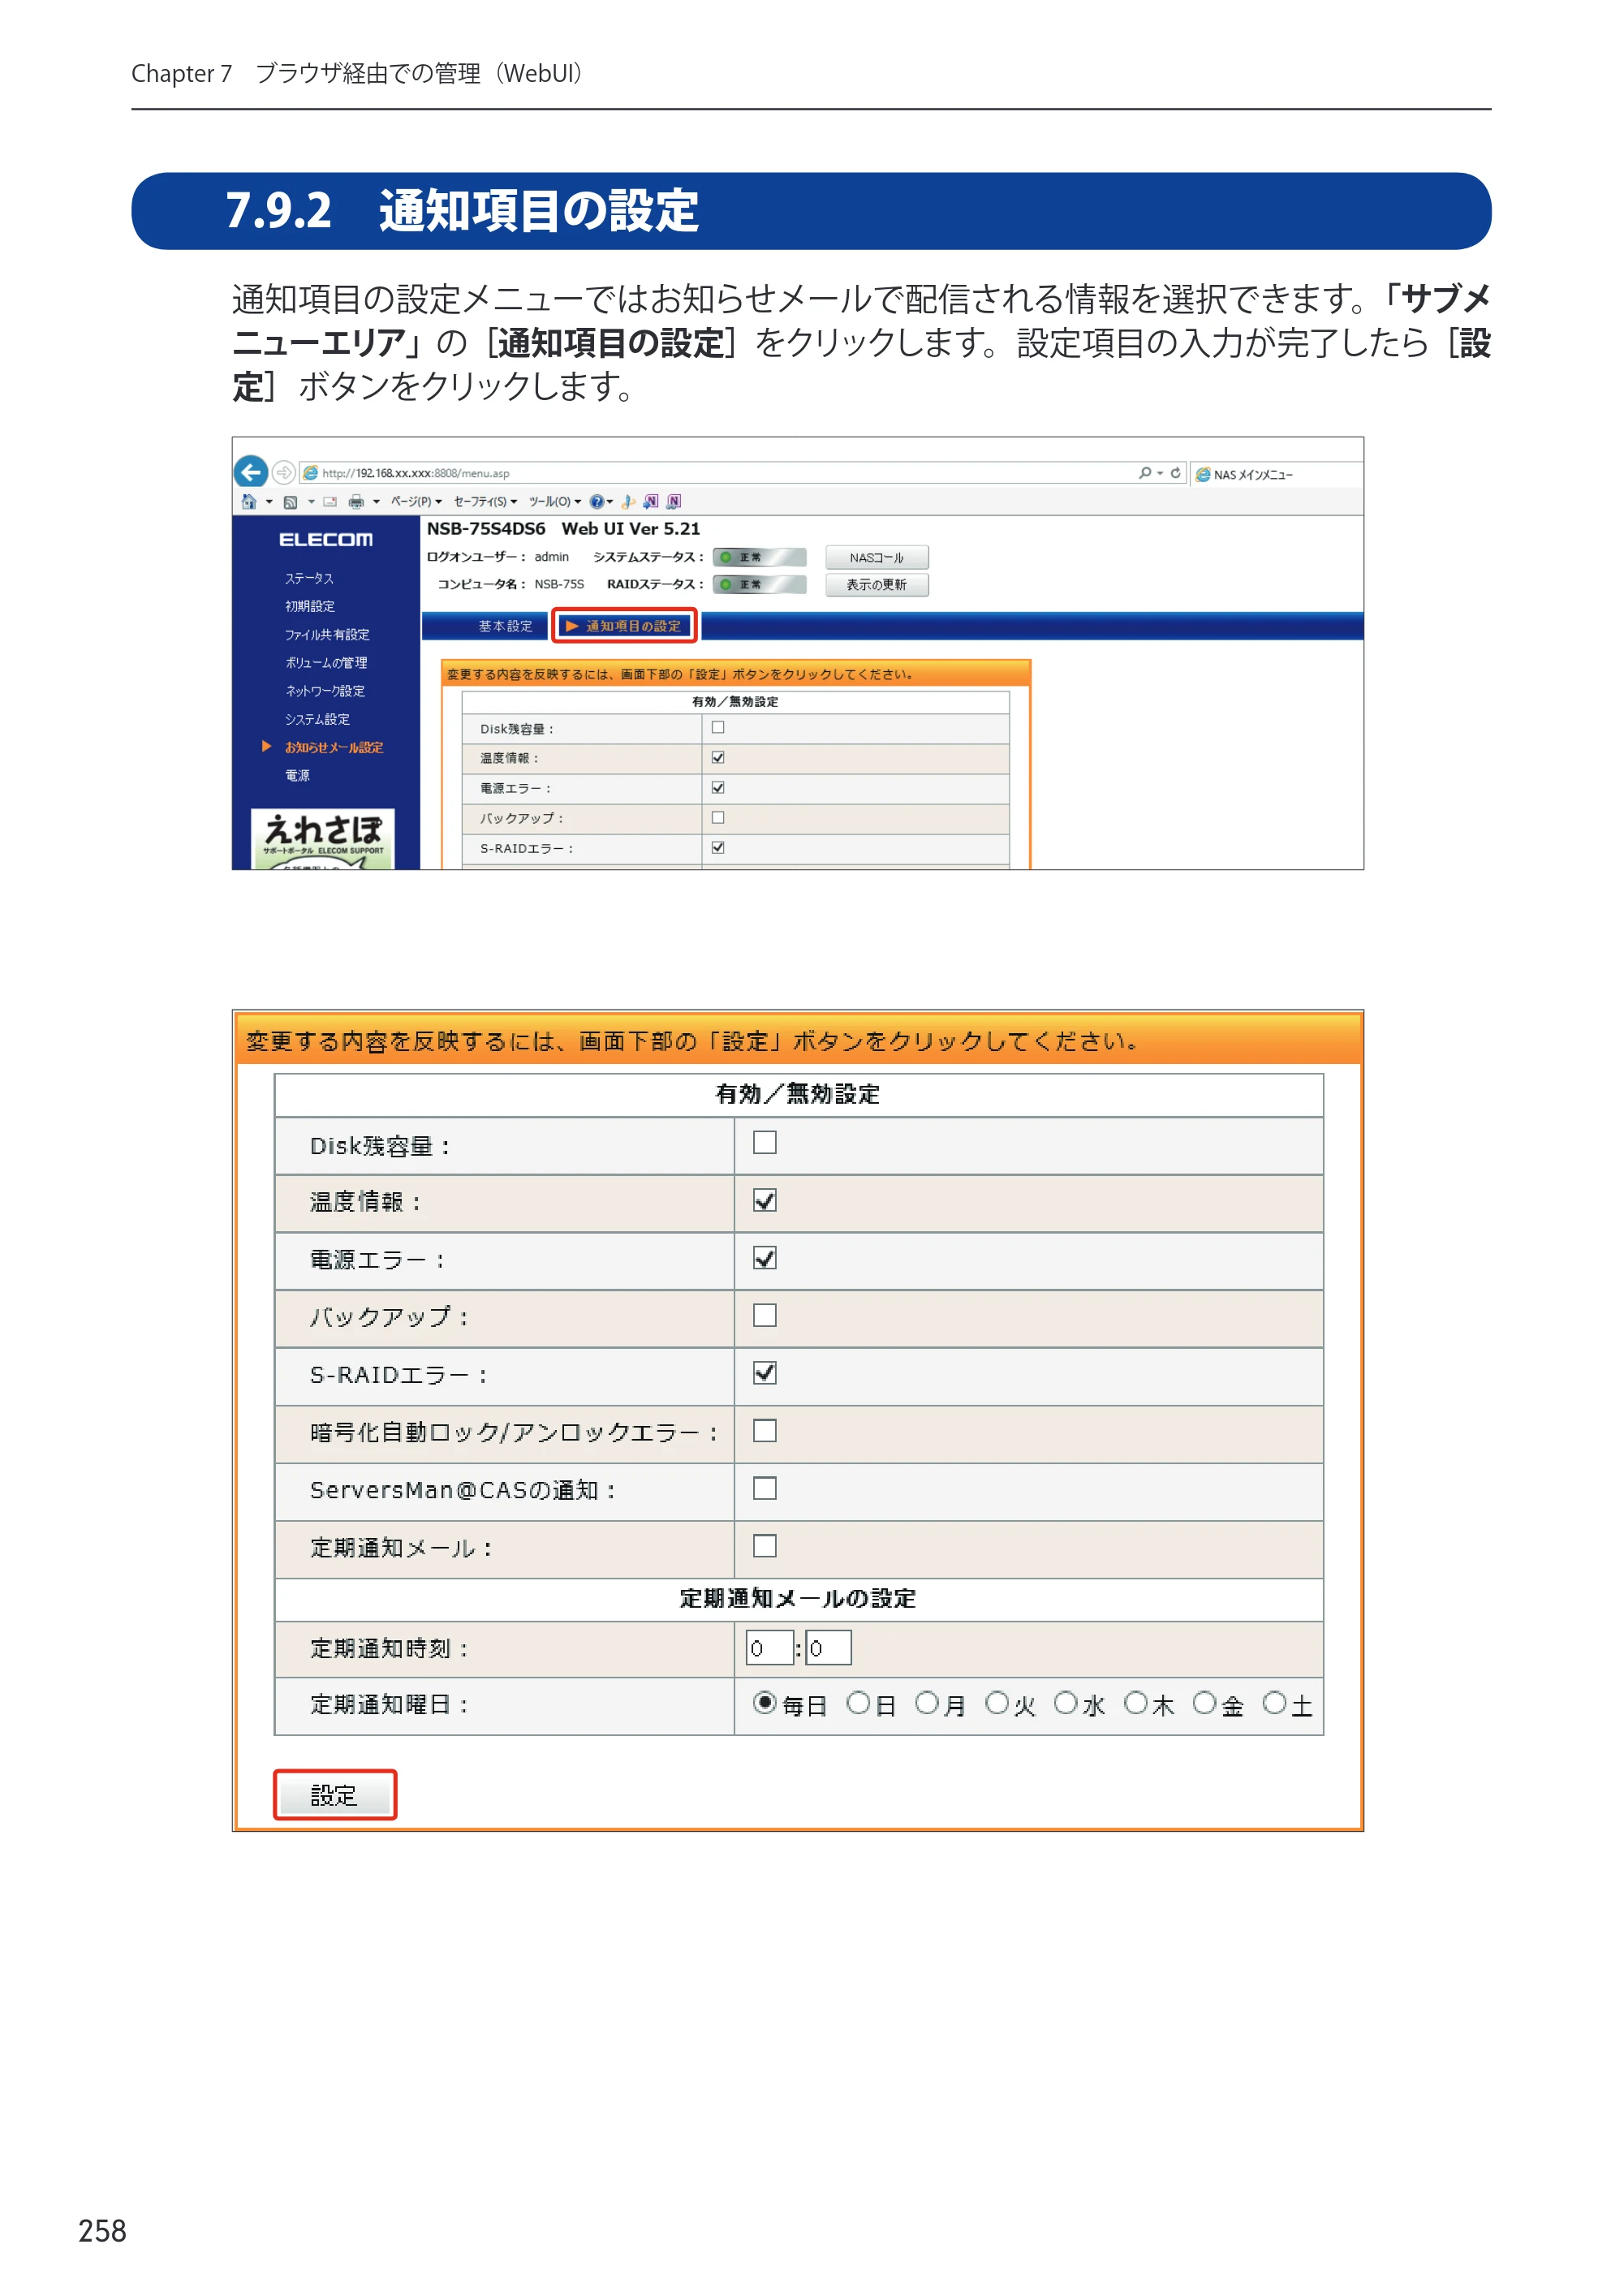Click the read mail envelope icon

click(x=330, y=502)
